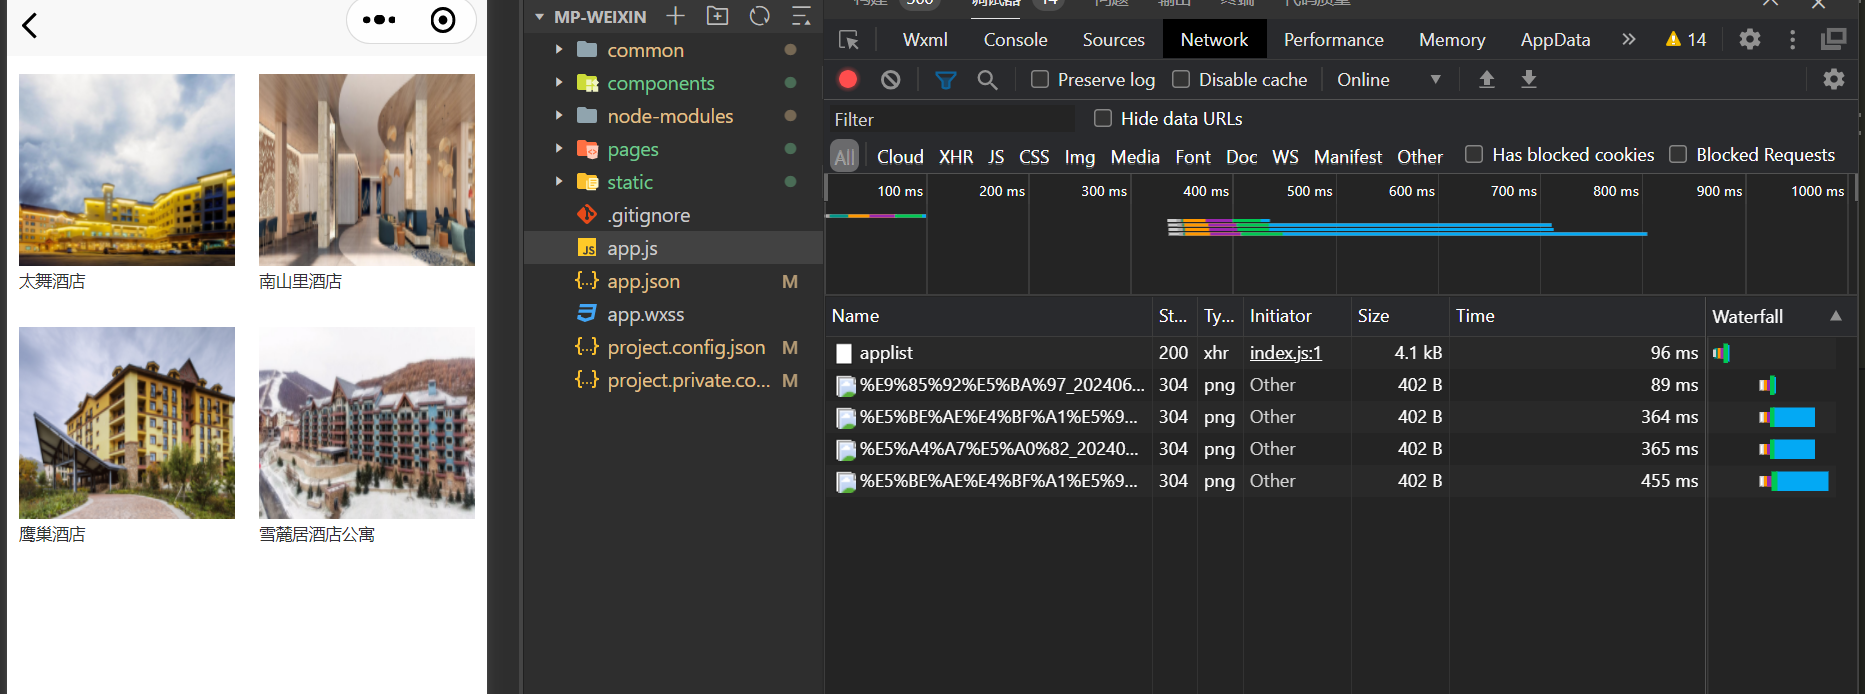Expand the node-modules folder
1865x694 pixels.
(x=559, y=116)
